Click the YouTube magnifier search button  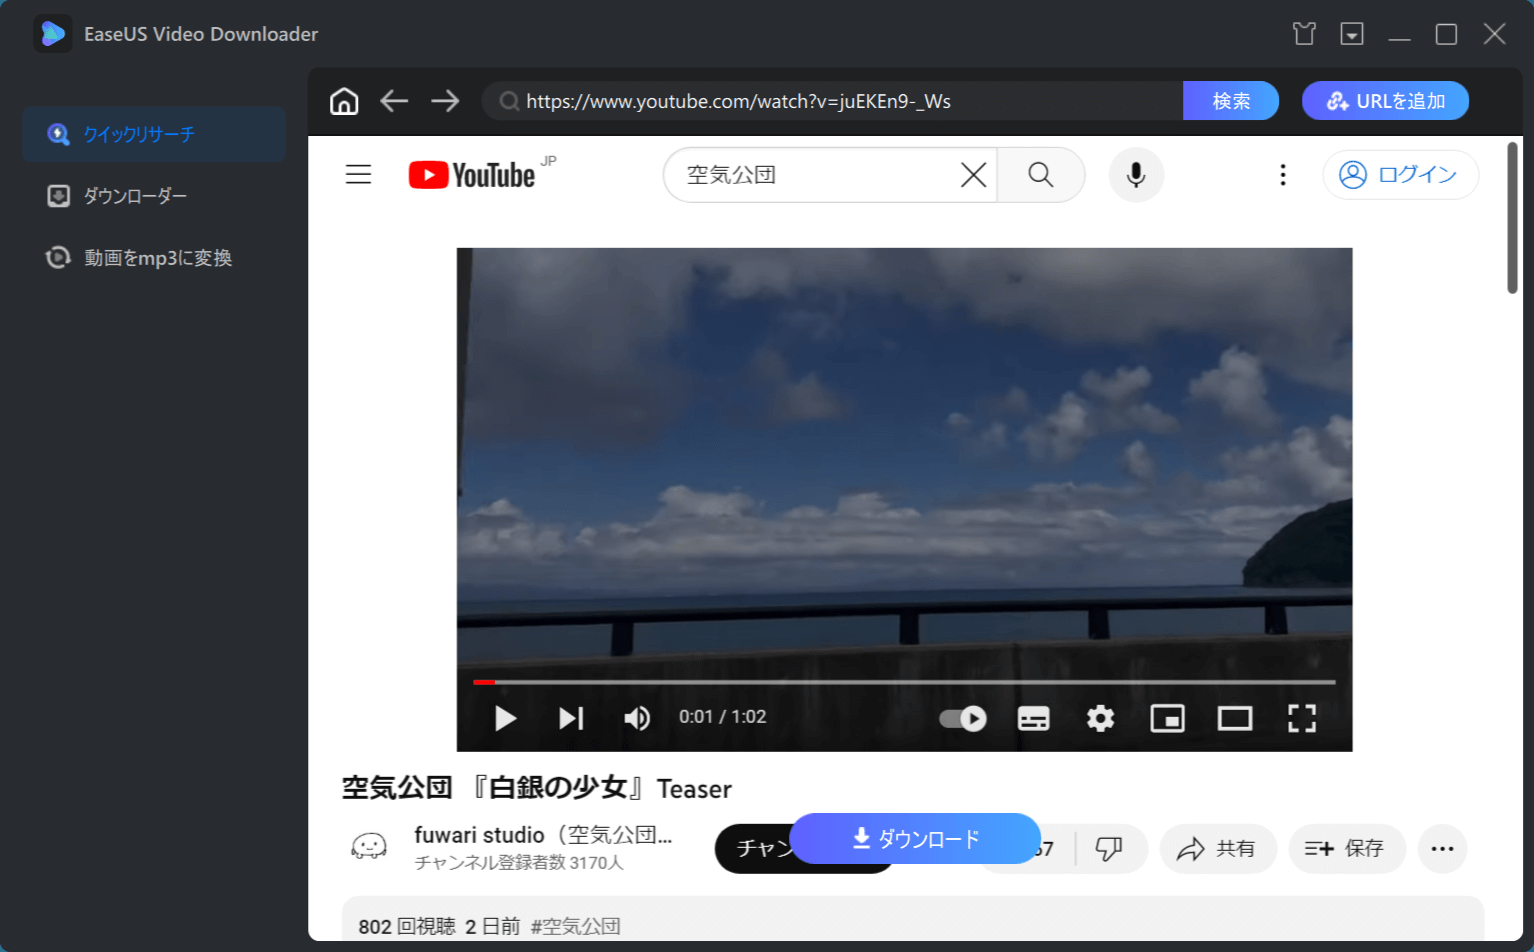1041,175
